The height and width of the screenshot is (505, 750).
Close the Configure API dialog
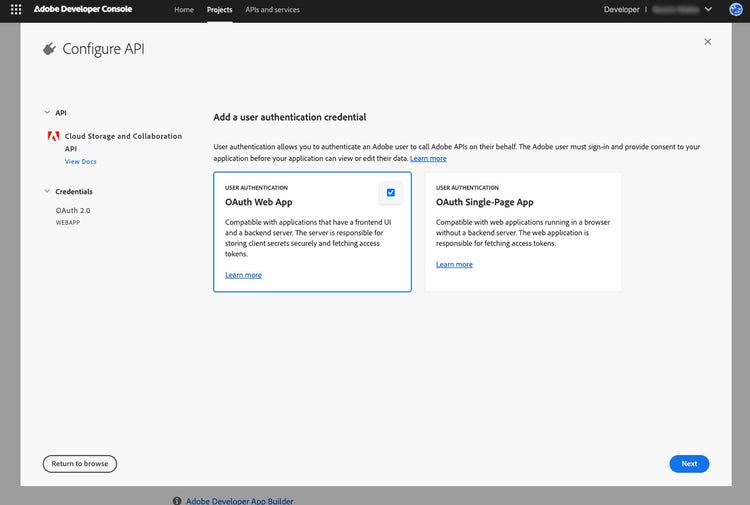(707, 42)
